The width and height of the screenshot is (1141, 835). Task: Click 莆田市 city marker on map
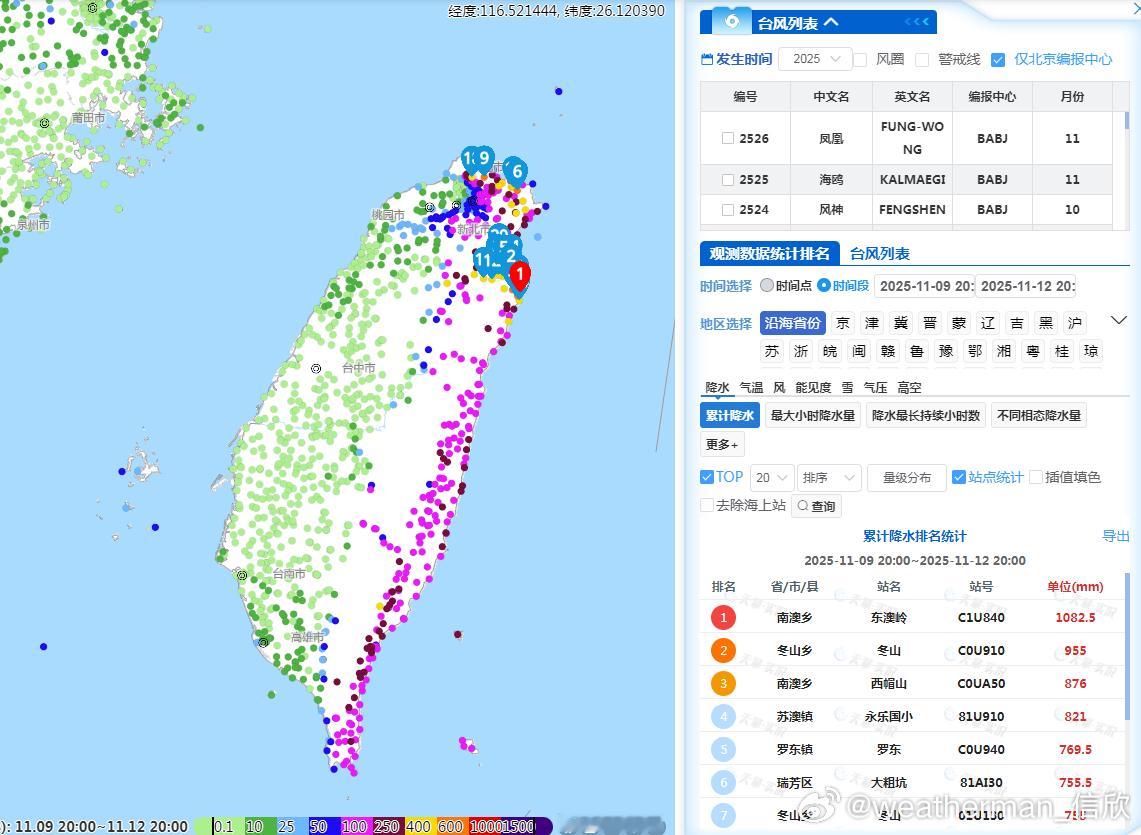pyautogui.click(x=44, y=123)
